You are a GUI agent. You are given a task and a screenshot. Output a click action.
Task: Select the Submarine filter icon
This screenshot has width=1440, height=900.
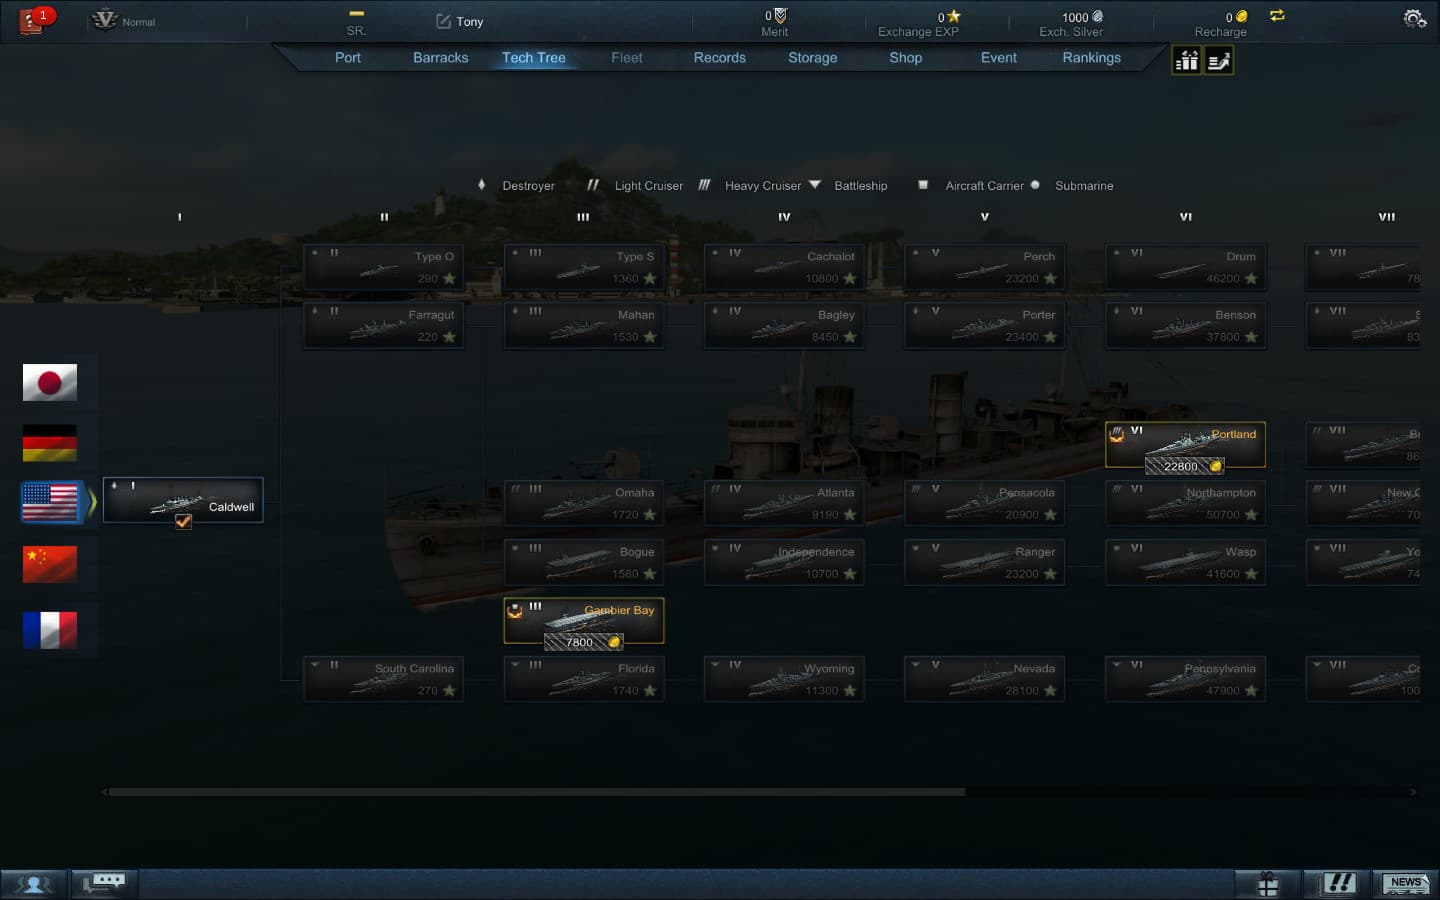pos(1035,185)
